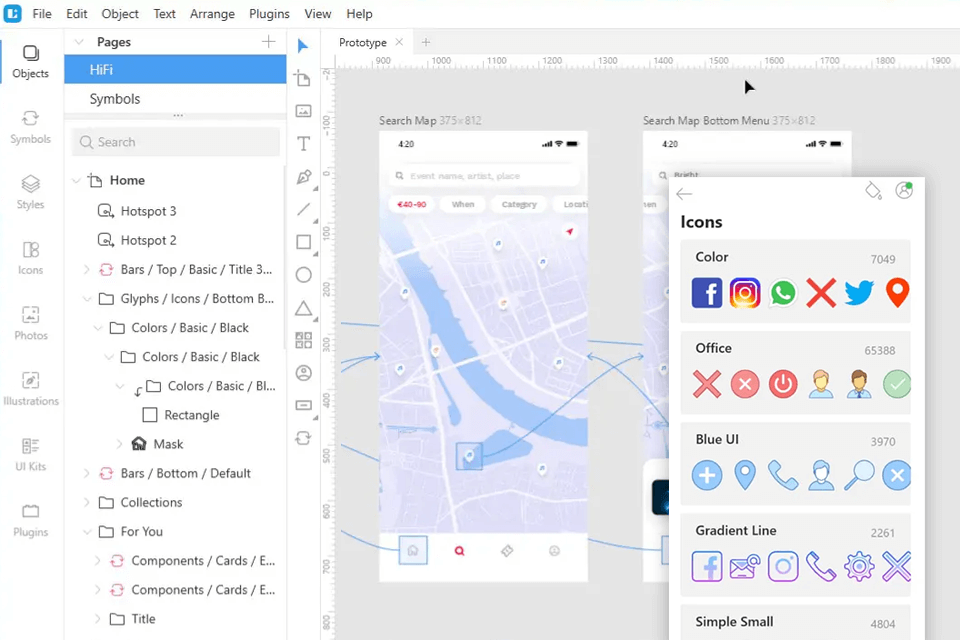Expand Bars / Bottom / Default layer
The width and height of the screenshot is (960, 640).
pos(86,473)
